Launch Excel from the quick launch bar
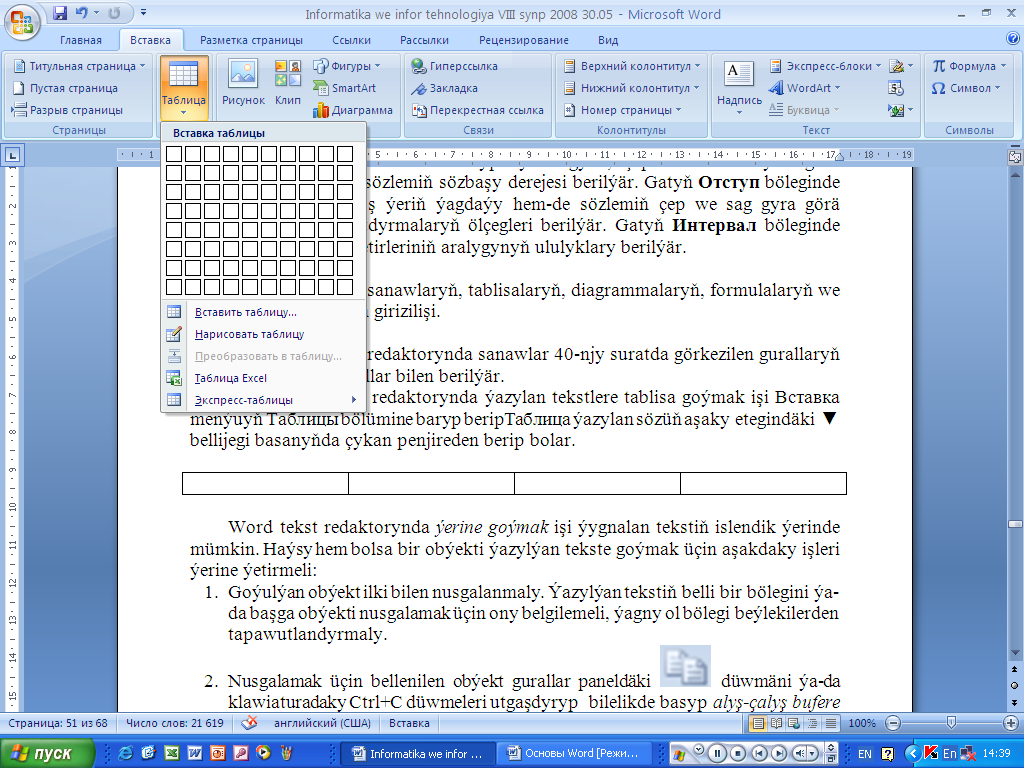 (172, 753)
